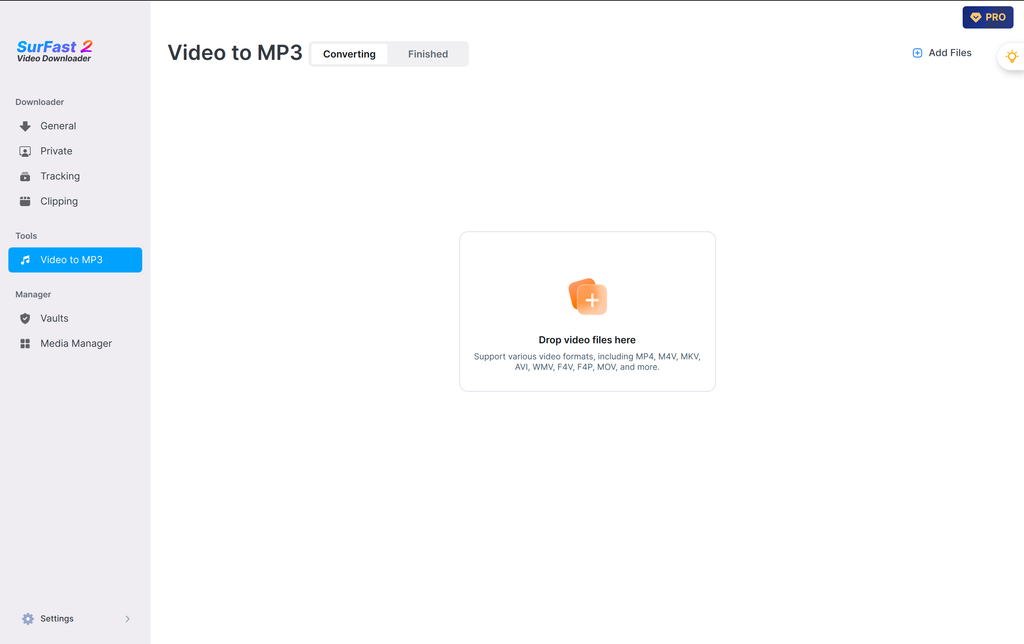Open the Tracking briefcase icon
Screen dimensions: 1024x644
click(x=25, y=176)
